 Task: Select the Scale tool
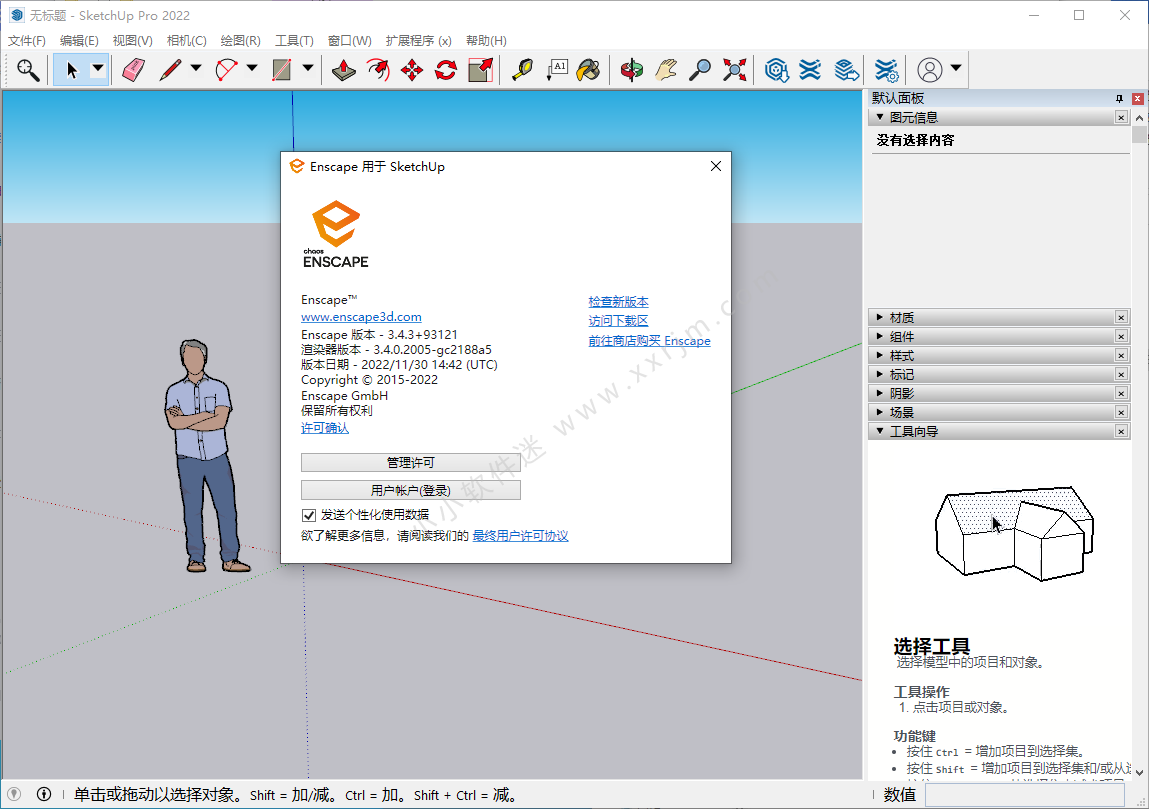[481, 70]
